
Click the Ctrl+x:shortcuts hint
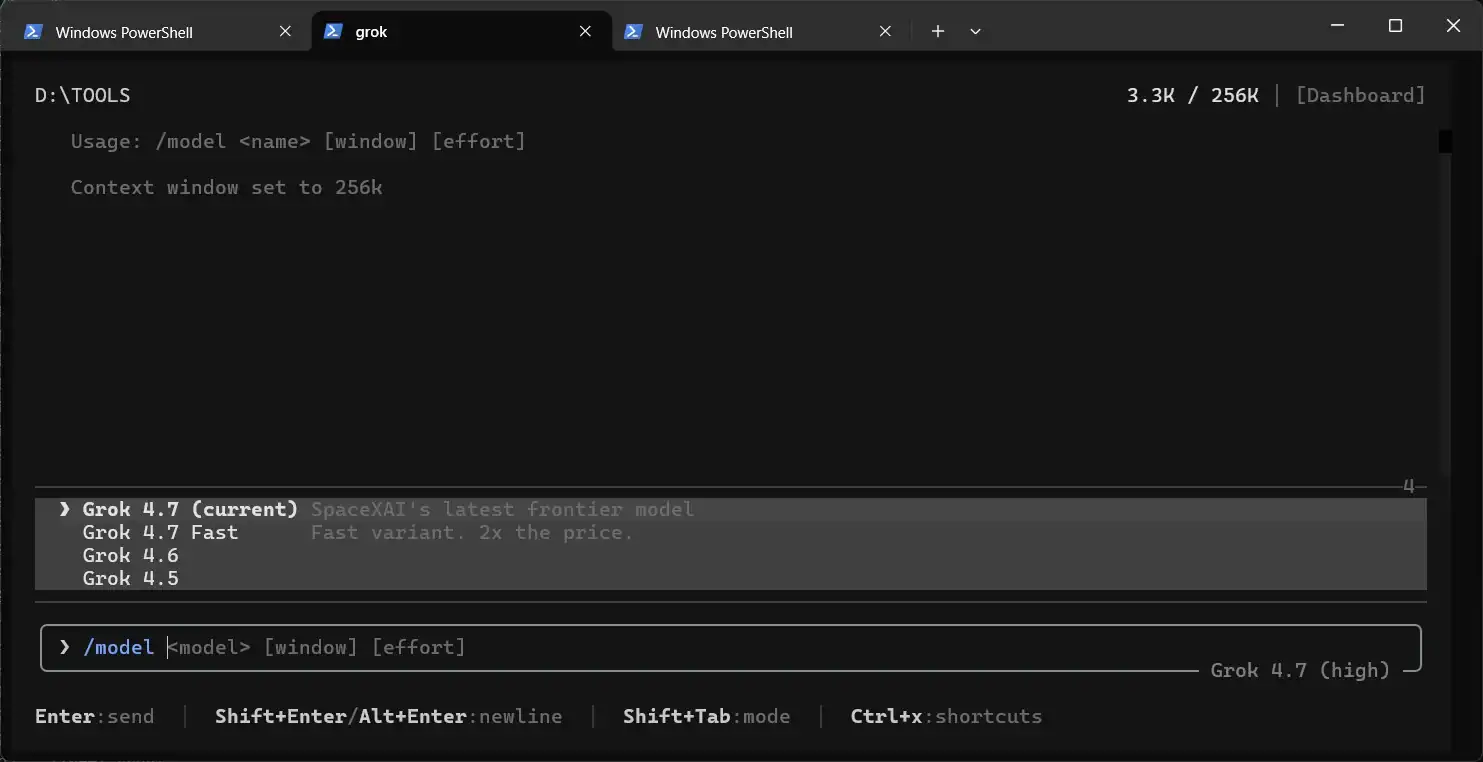tap(946, 716)
